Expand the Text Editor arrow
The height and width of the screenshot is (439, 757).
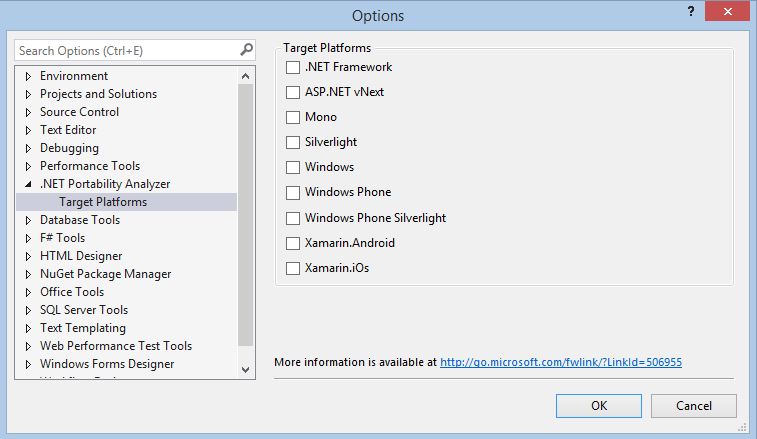coord(28,130)
